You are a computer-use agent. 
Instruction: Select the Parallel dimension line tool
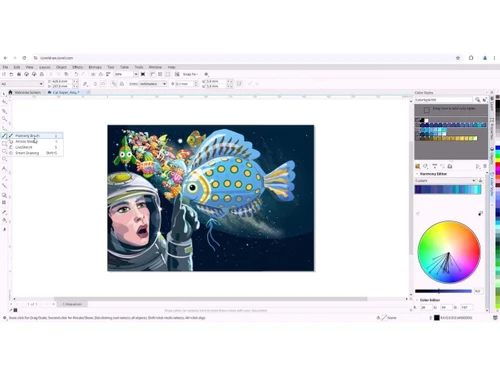pyautogui.click(x=4, y=178)
